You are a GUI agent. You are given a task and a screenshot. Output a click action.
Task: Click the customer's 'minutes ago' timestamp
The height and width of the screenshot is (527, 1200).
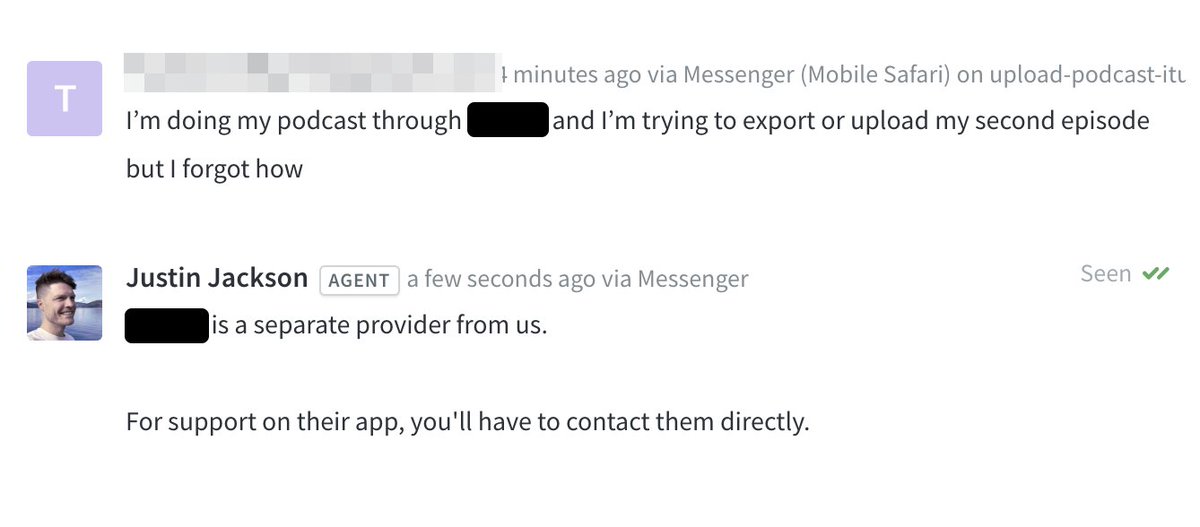[x=570, y=74]
